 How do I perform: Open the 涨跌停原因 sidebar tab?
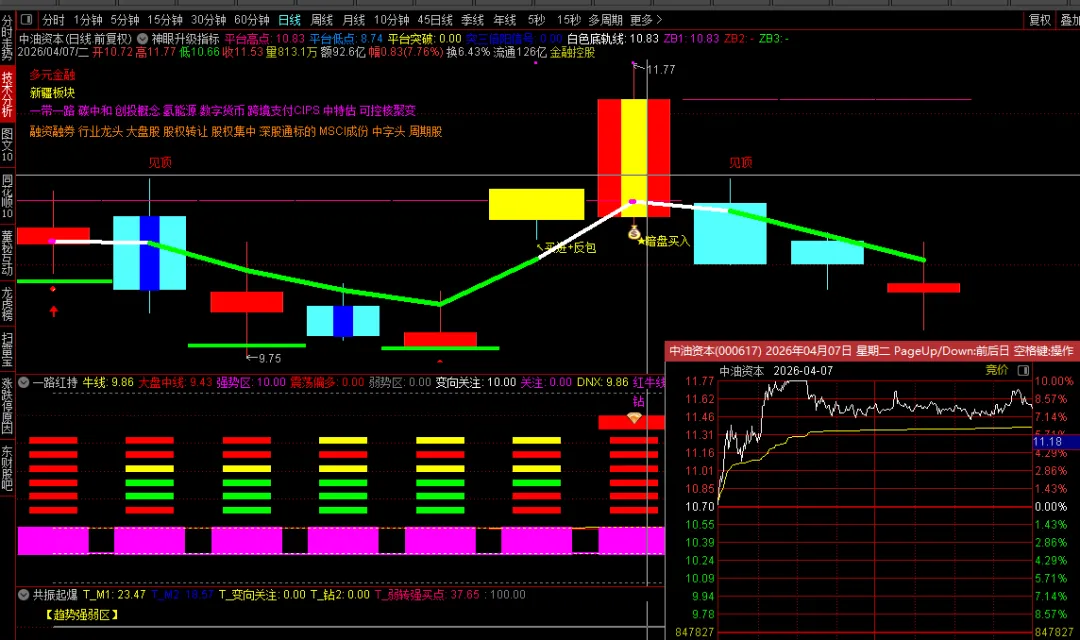click(x=7, y=406)
